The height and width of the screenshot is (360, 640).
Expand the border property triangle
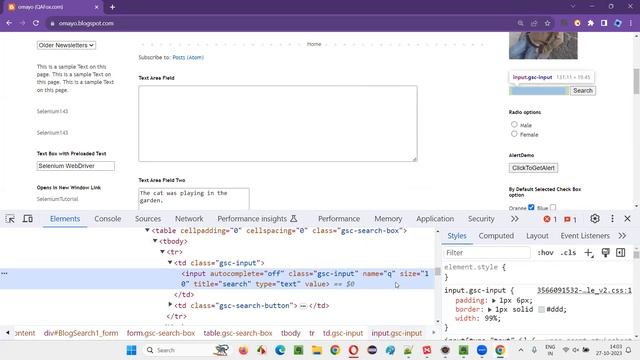[489, 309]
